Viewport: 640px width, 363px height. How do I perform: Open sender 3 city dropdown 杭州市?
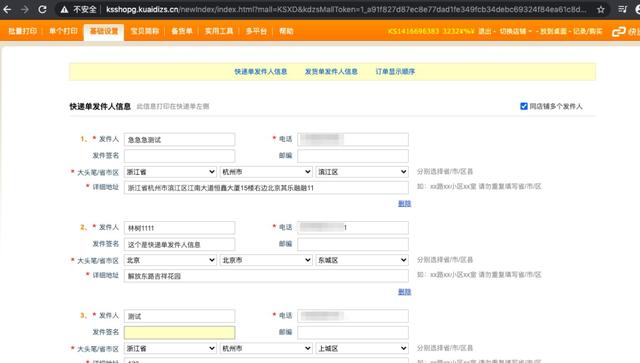[266, 348]
